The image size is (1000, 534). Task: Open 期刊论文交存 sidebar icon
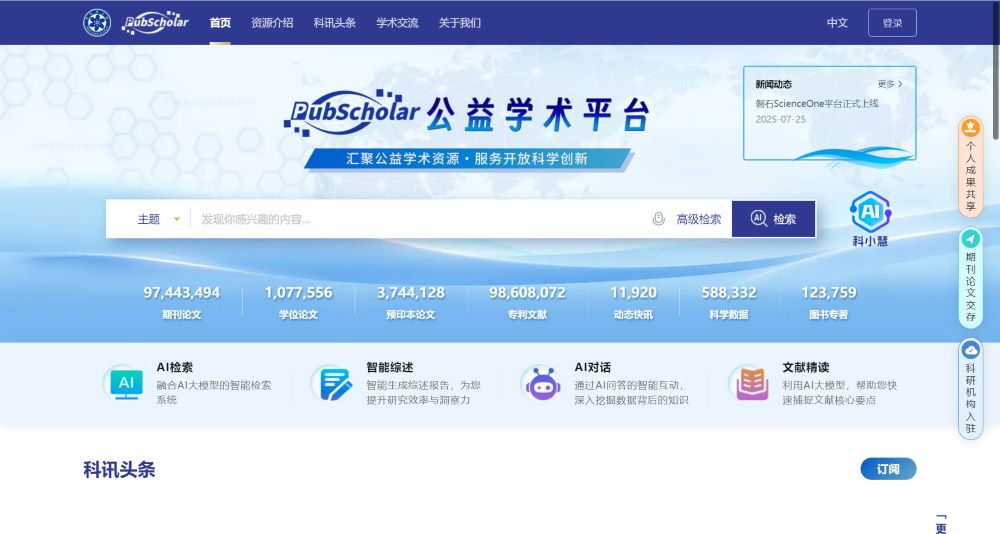(x=970, y=278)
